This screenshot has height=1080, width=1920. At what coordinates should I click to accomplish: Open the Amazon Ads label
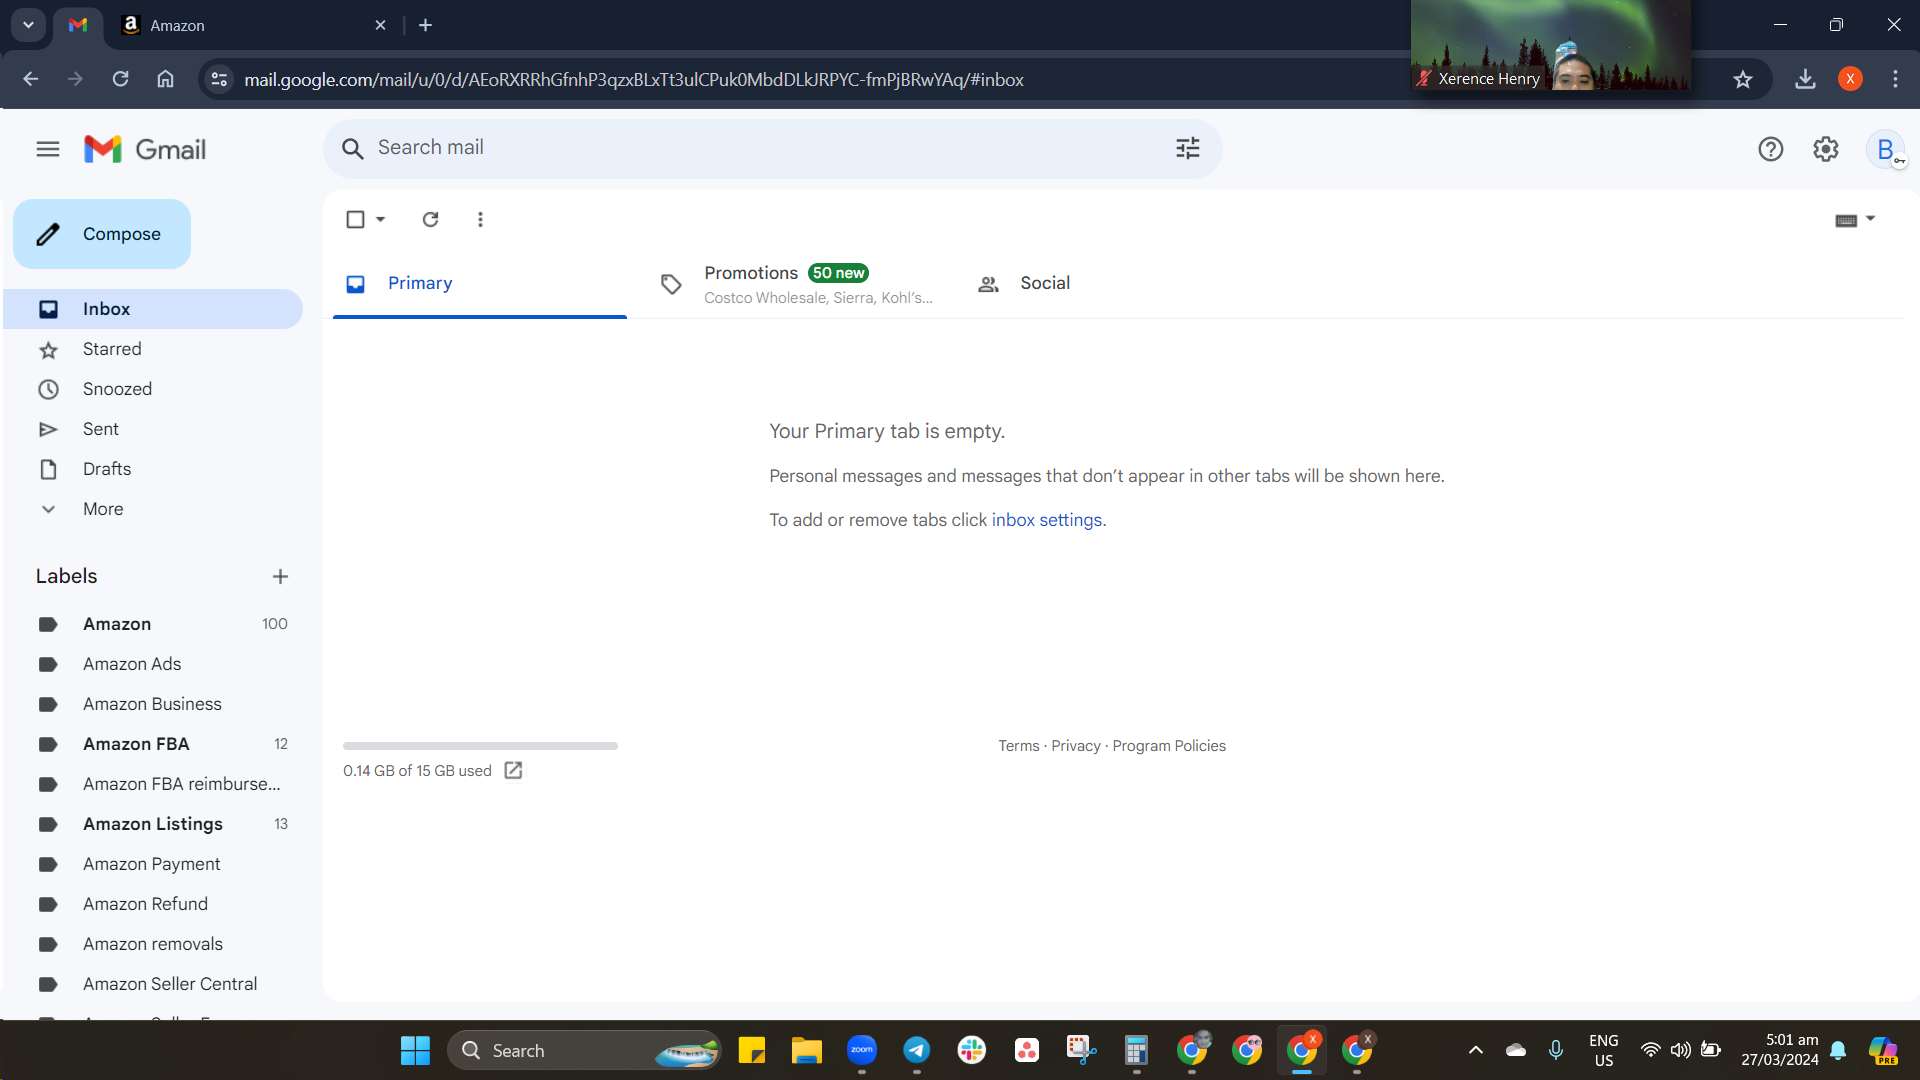pyautogui.click(x=153, y=664)
